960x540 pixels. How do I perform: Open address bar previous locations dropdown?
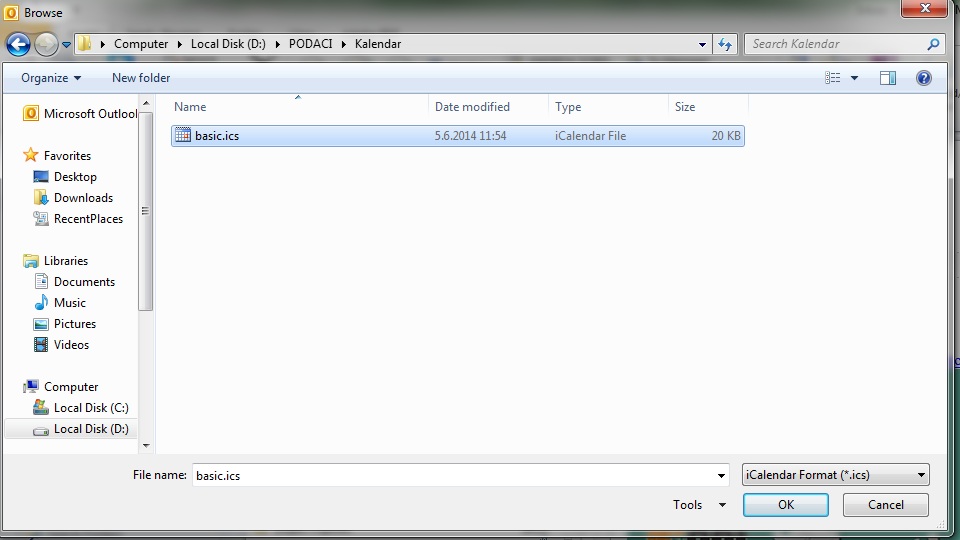[702, 44]
